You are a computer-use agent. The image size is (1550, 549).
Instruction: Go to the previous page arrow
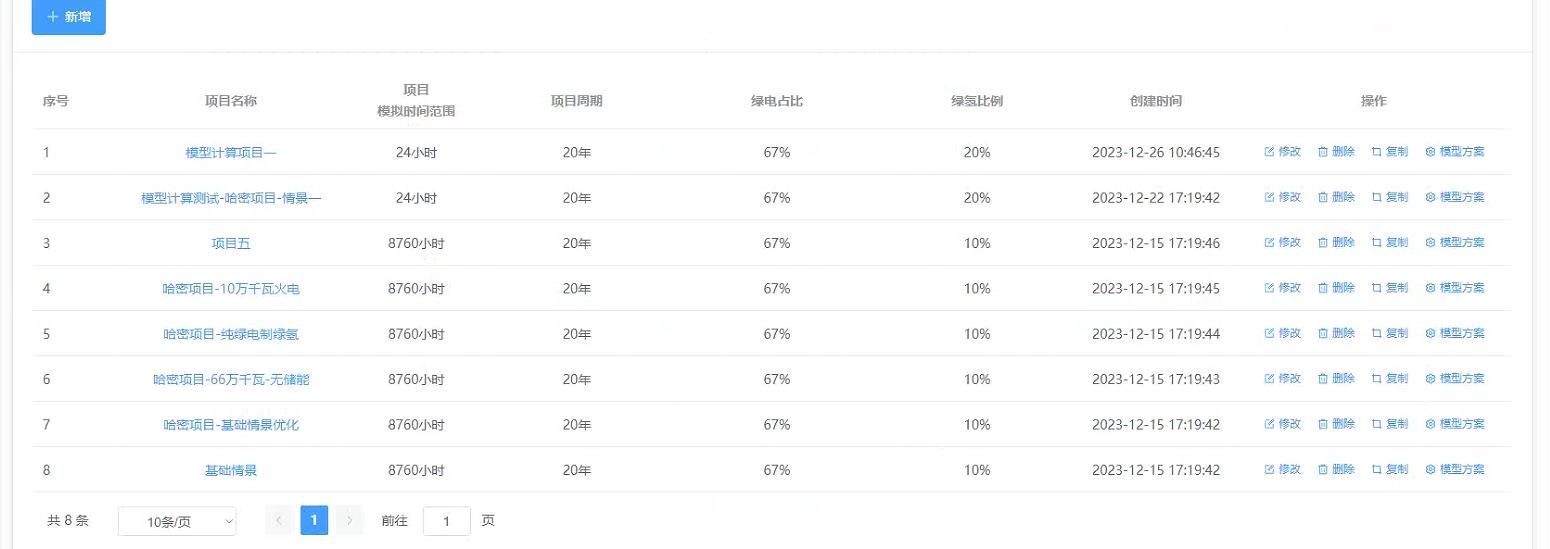click(x=279, y=520)
